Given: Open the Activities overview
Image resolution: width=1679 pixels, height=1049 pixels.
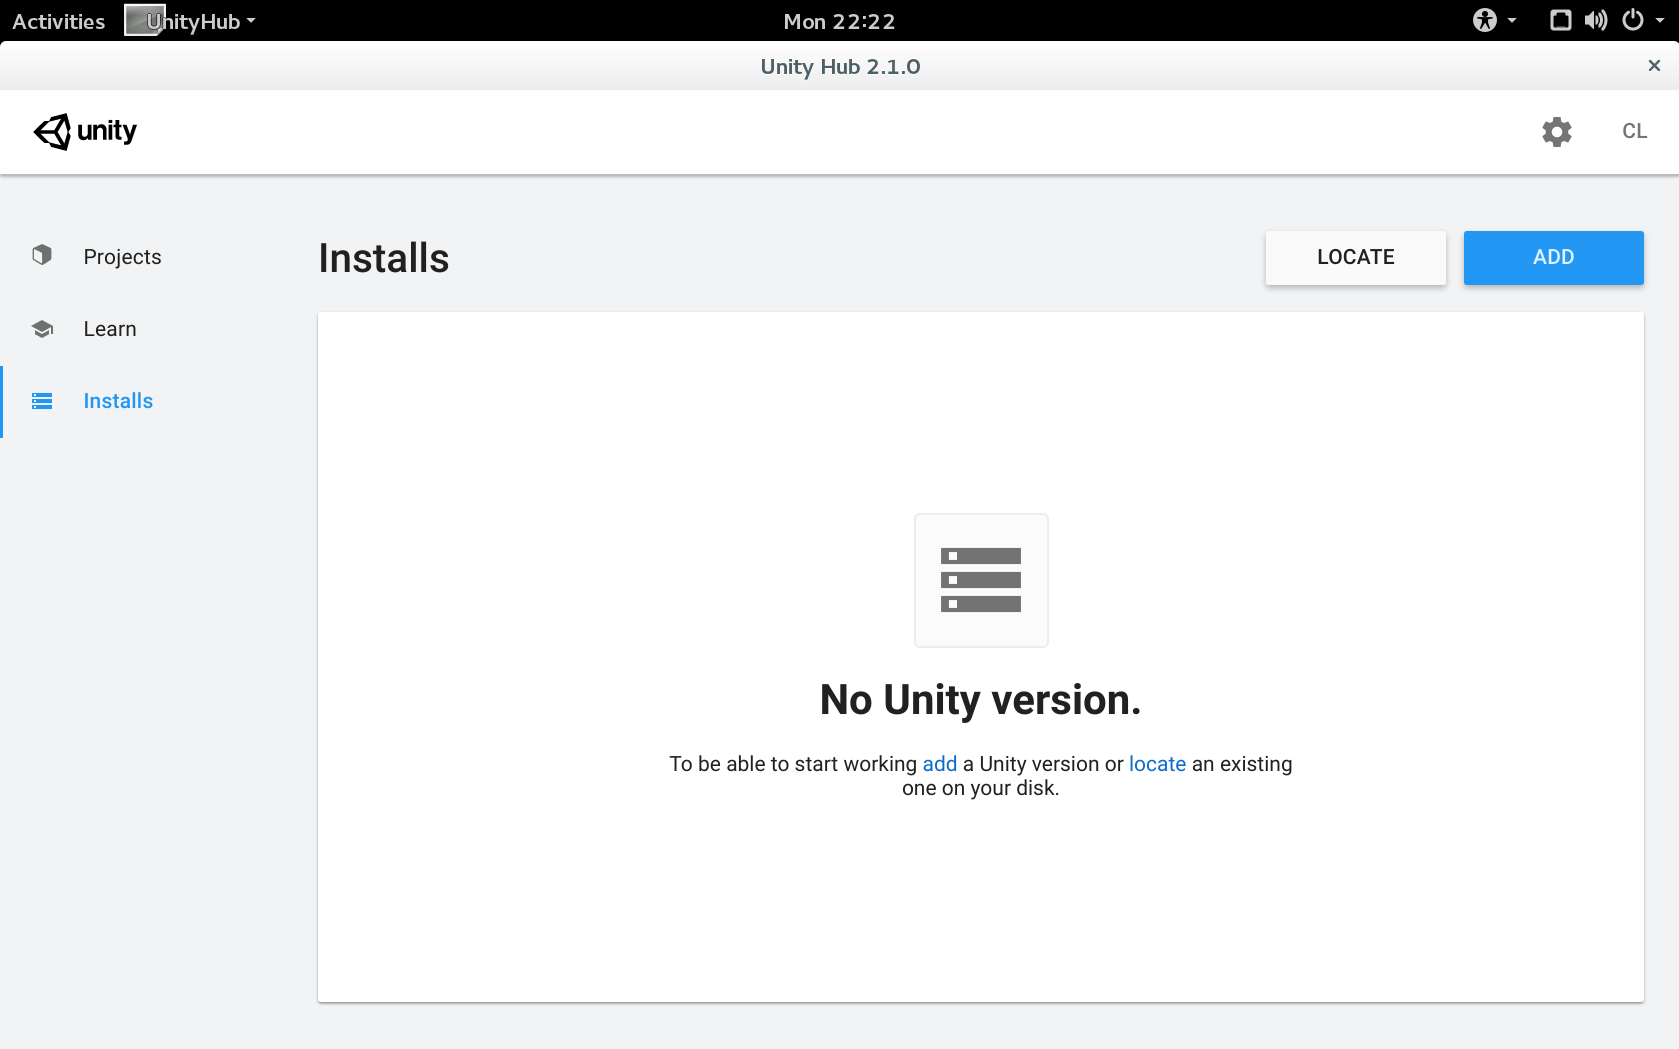Looking at the screenshot, I should click(x=58, y=21).
